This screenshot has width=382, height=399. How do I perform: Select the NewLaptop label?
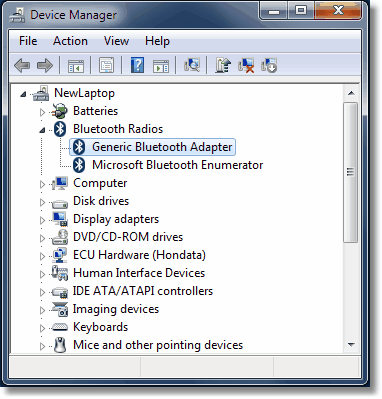click(x=84, y=93)
